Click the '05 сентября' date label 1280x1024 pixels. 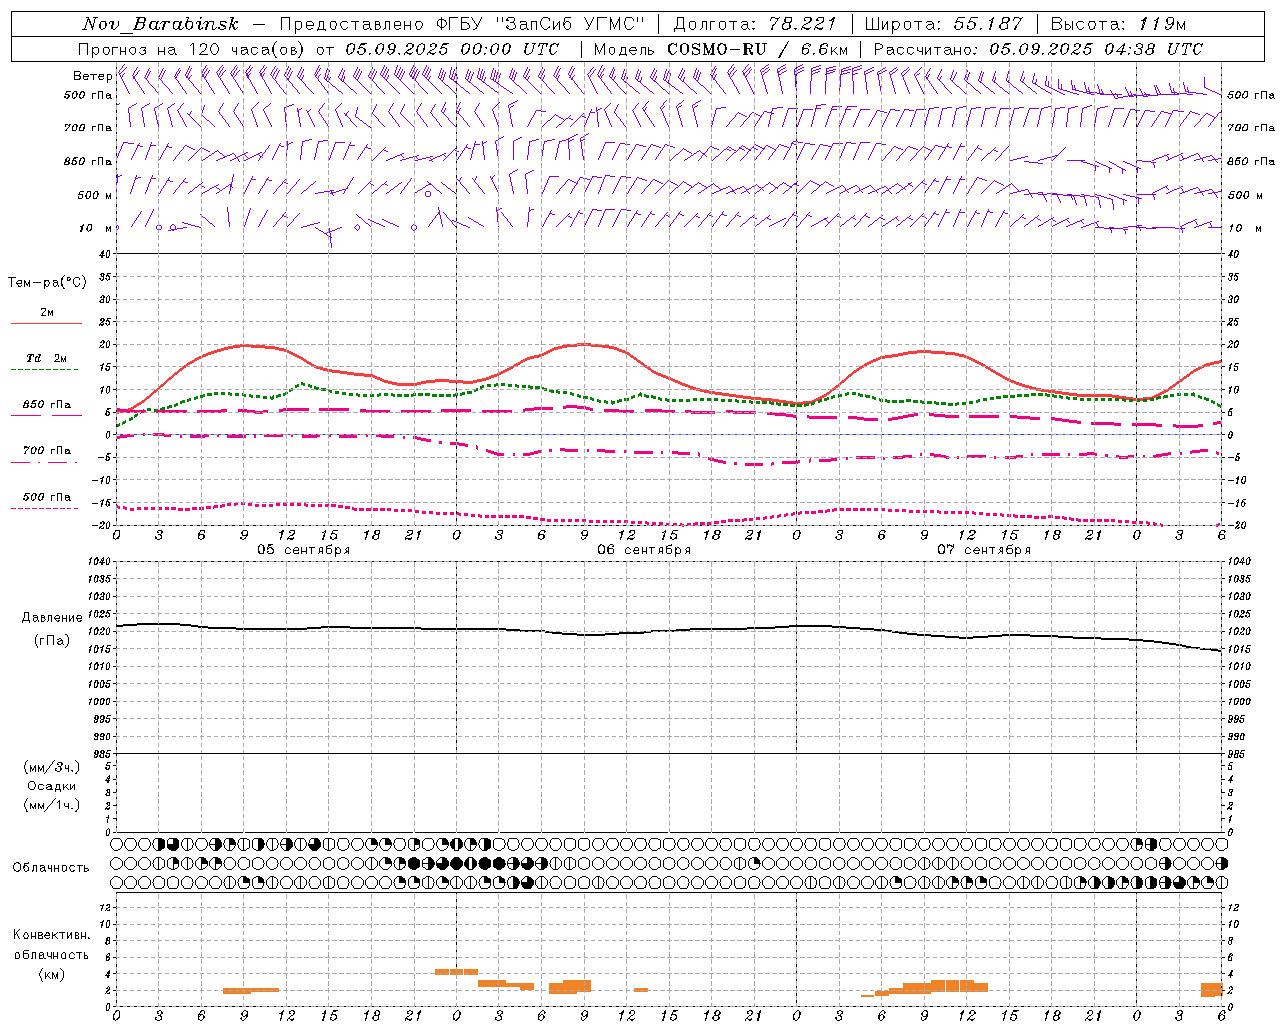coord(303,550)
